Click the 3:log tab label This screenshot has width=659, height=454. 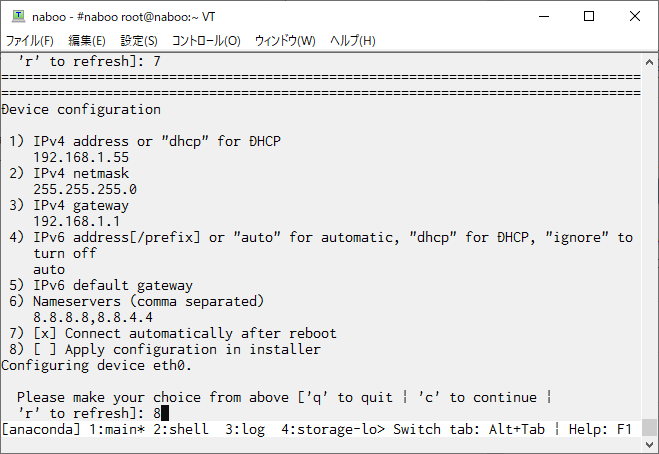[x=245, y=429]
